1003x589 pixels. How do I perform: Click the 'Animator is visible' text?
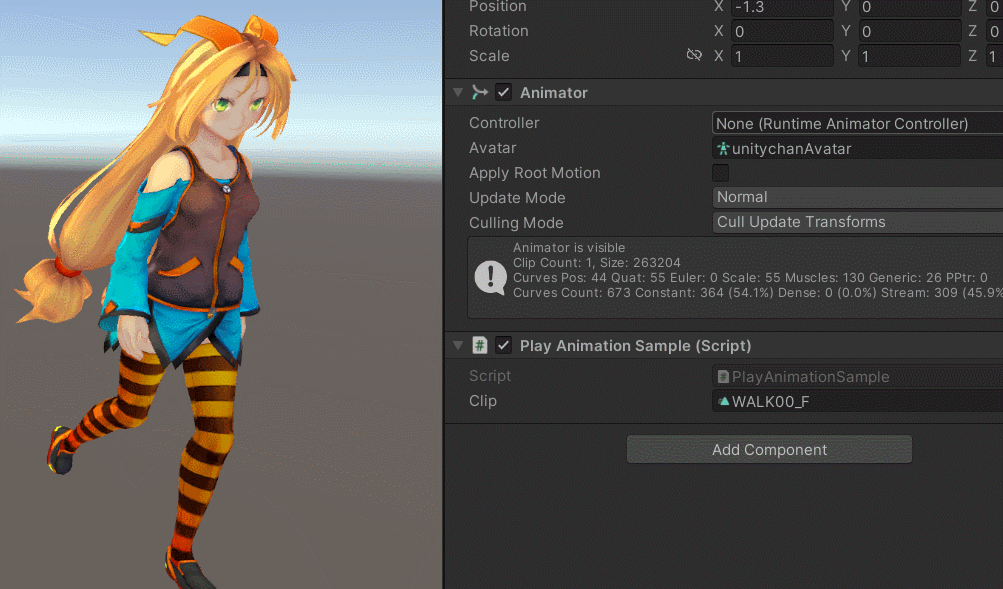[x=569, y=247]
